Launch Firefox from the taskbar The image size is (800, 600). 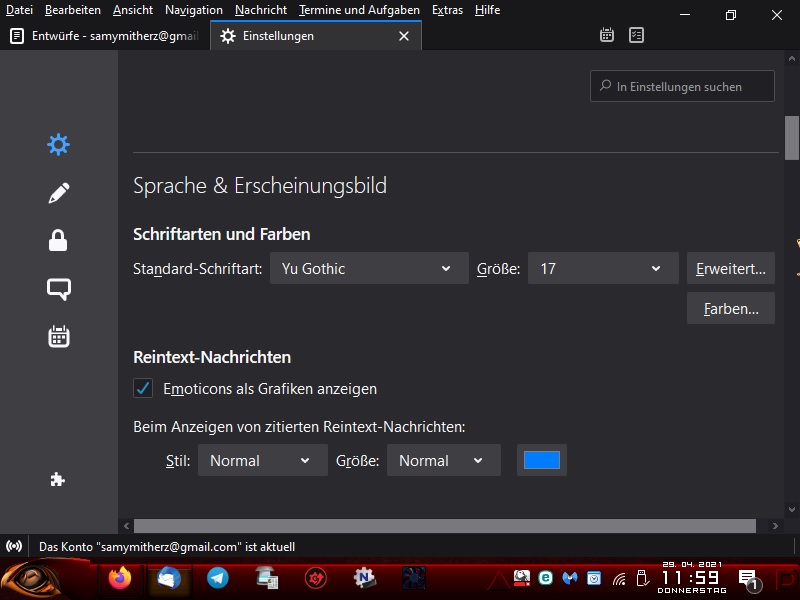click(120, 578)
